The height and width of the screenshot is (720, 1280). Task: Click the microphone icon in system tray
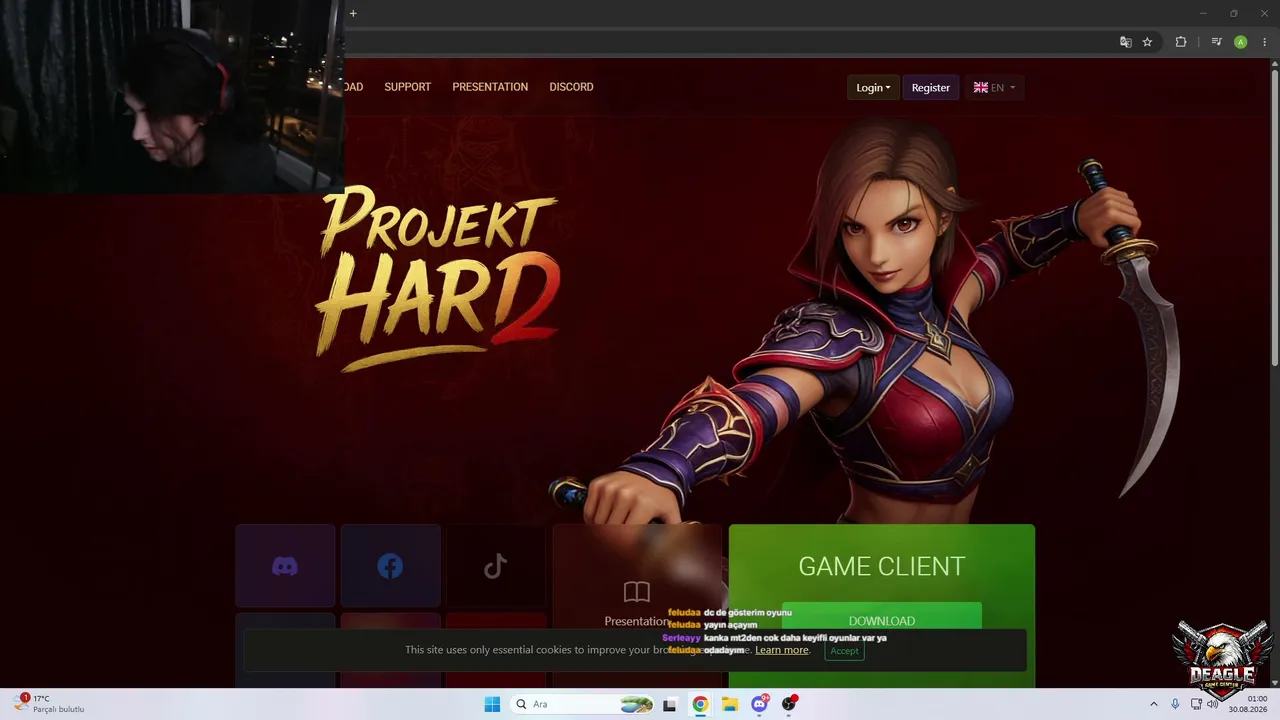point(1175,704)
